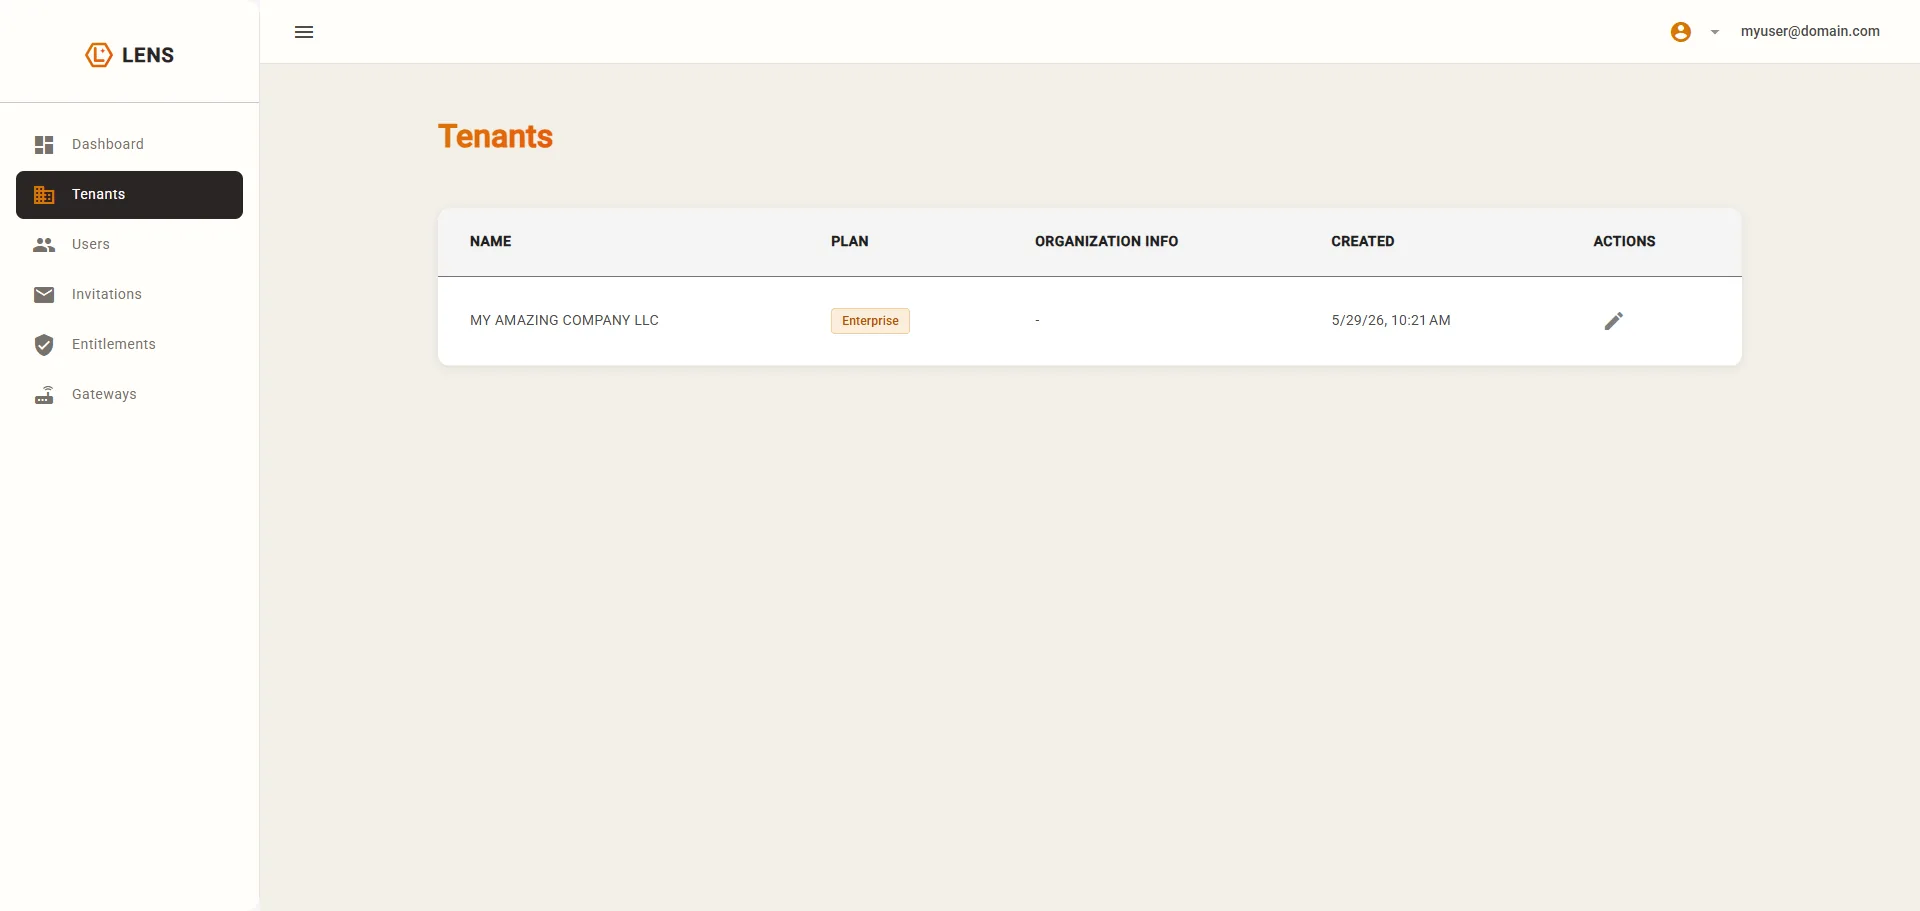Click the Tenants building icon

[x=44, y=195]
